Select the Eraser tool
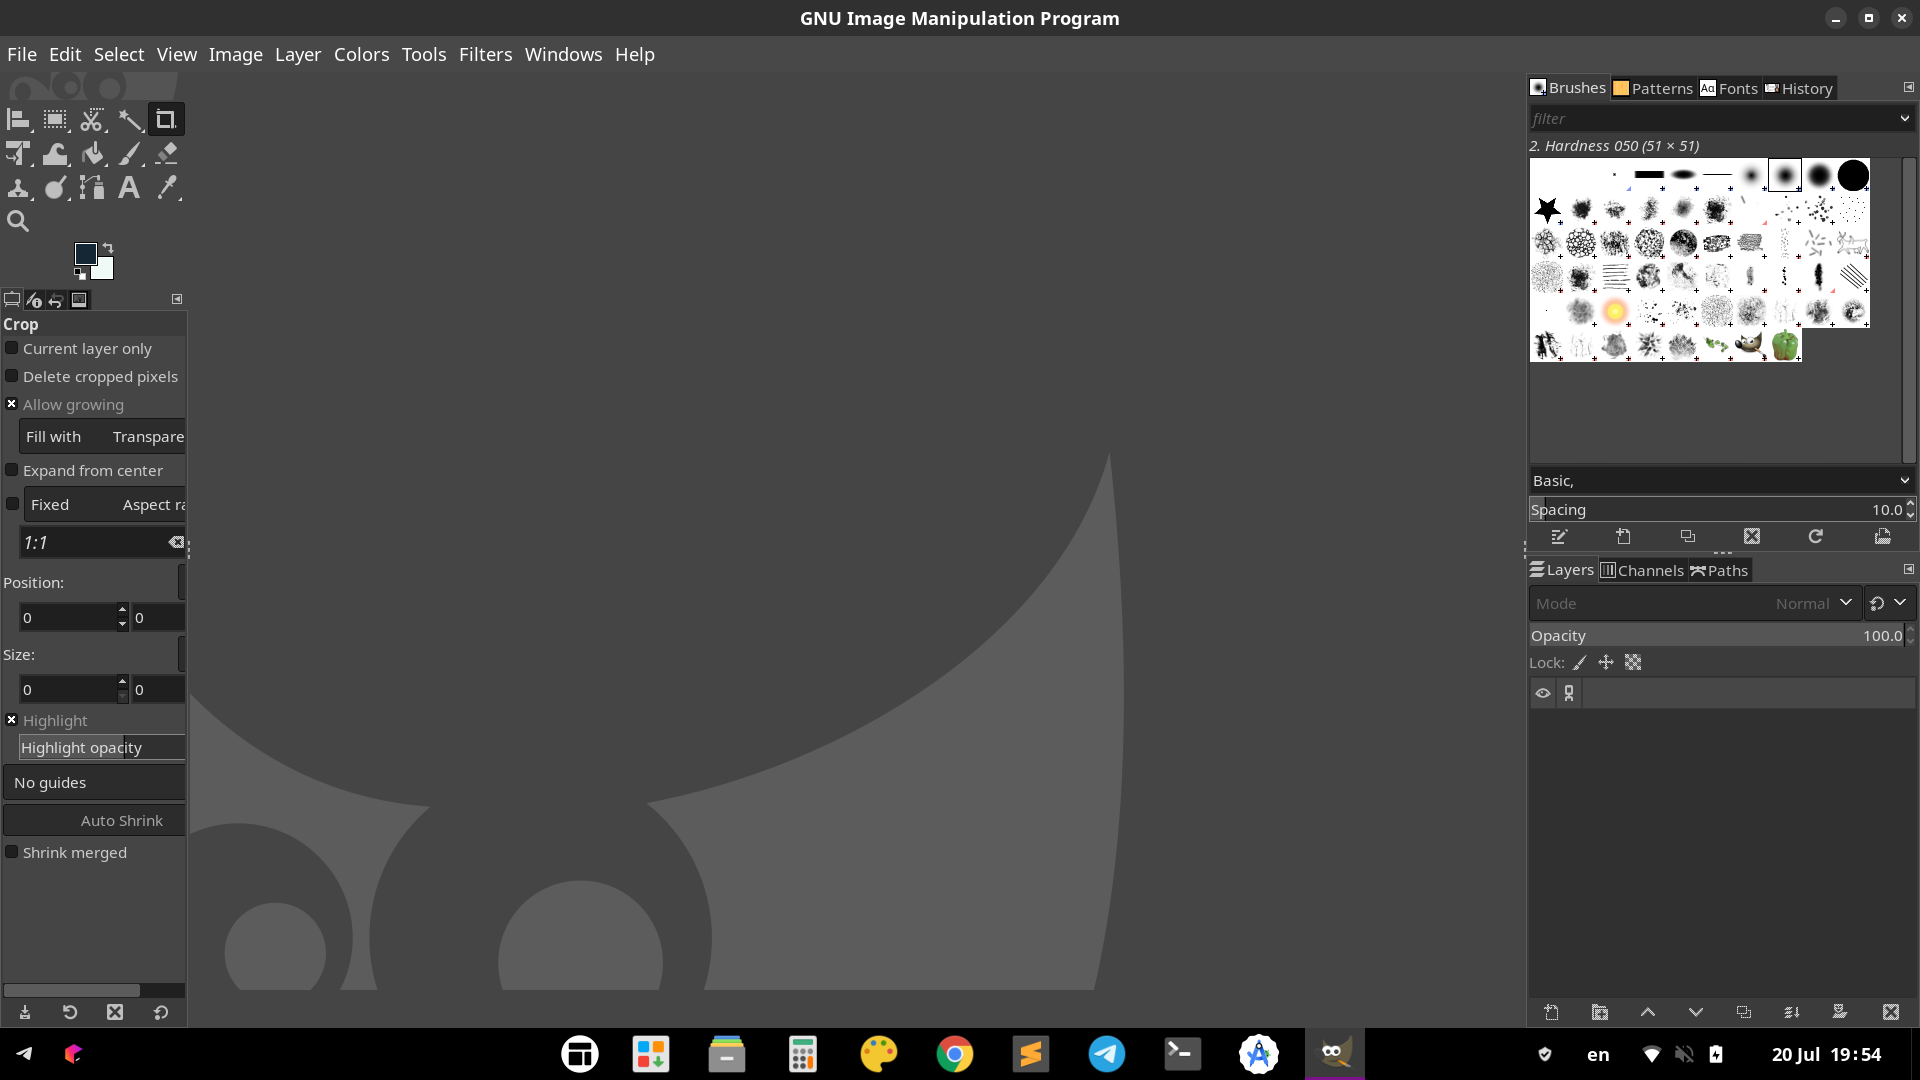The image size is (1920, 1080). point(167,154)
